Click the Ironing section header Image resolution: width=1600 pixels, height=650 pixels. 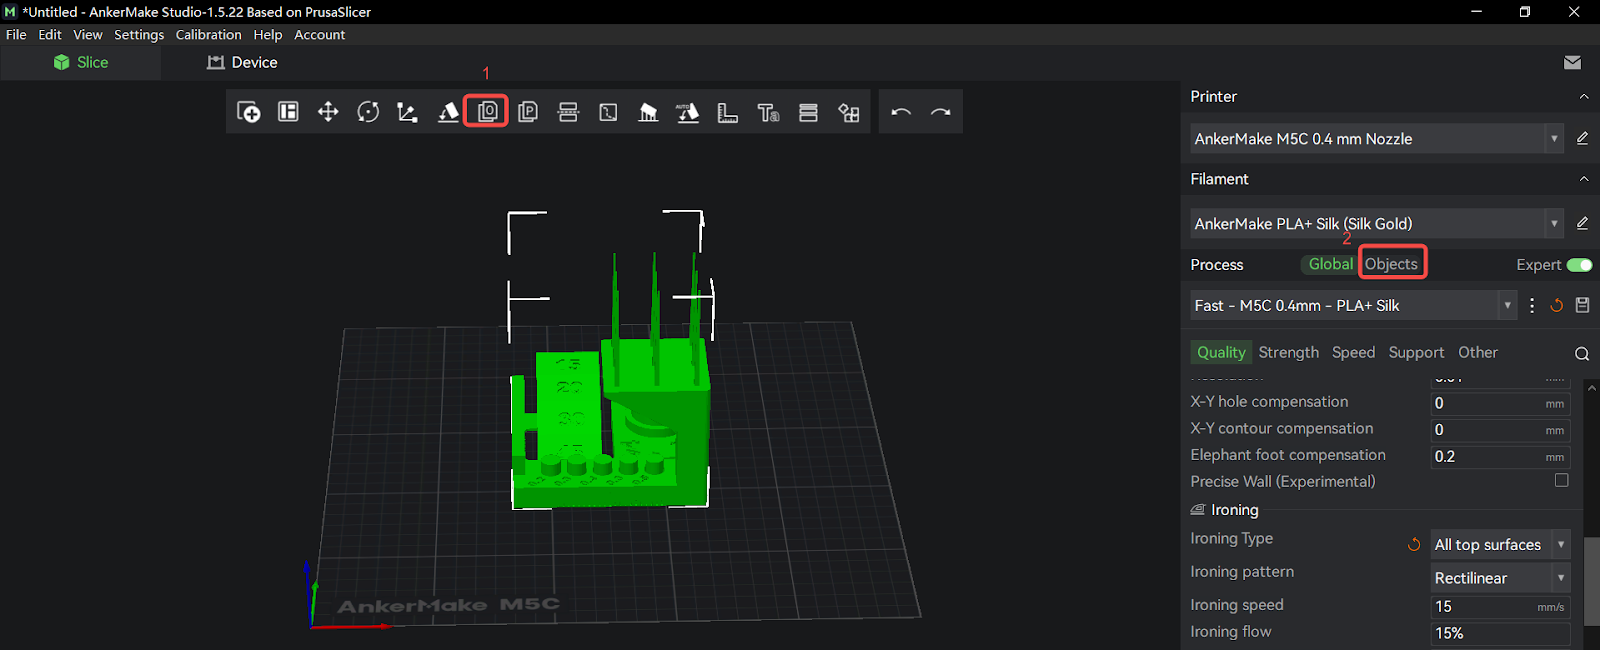coord(1225,510)
